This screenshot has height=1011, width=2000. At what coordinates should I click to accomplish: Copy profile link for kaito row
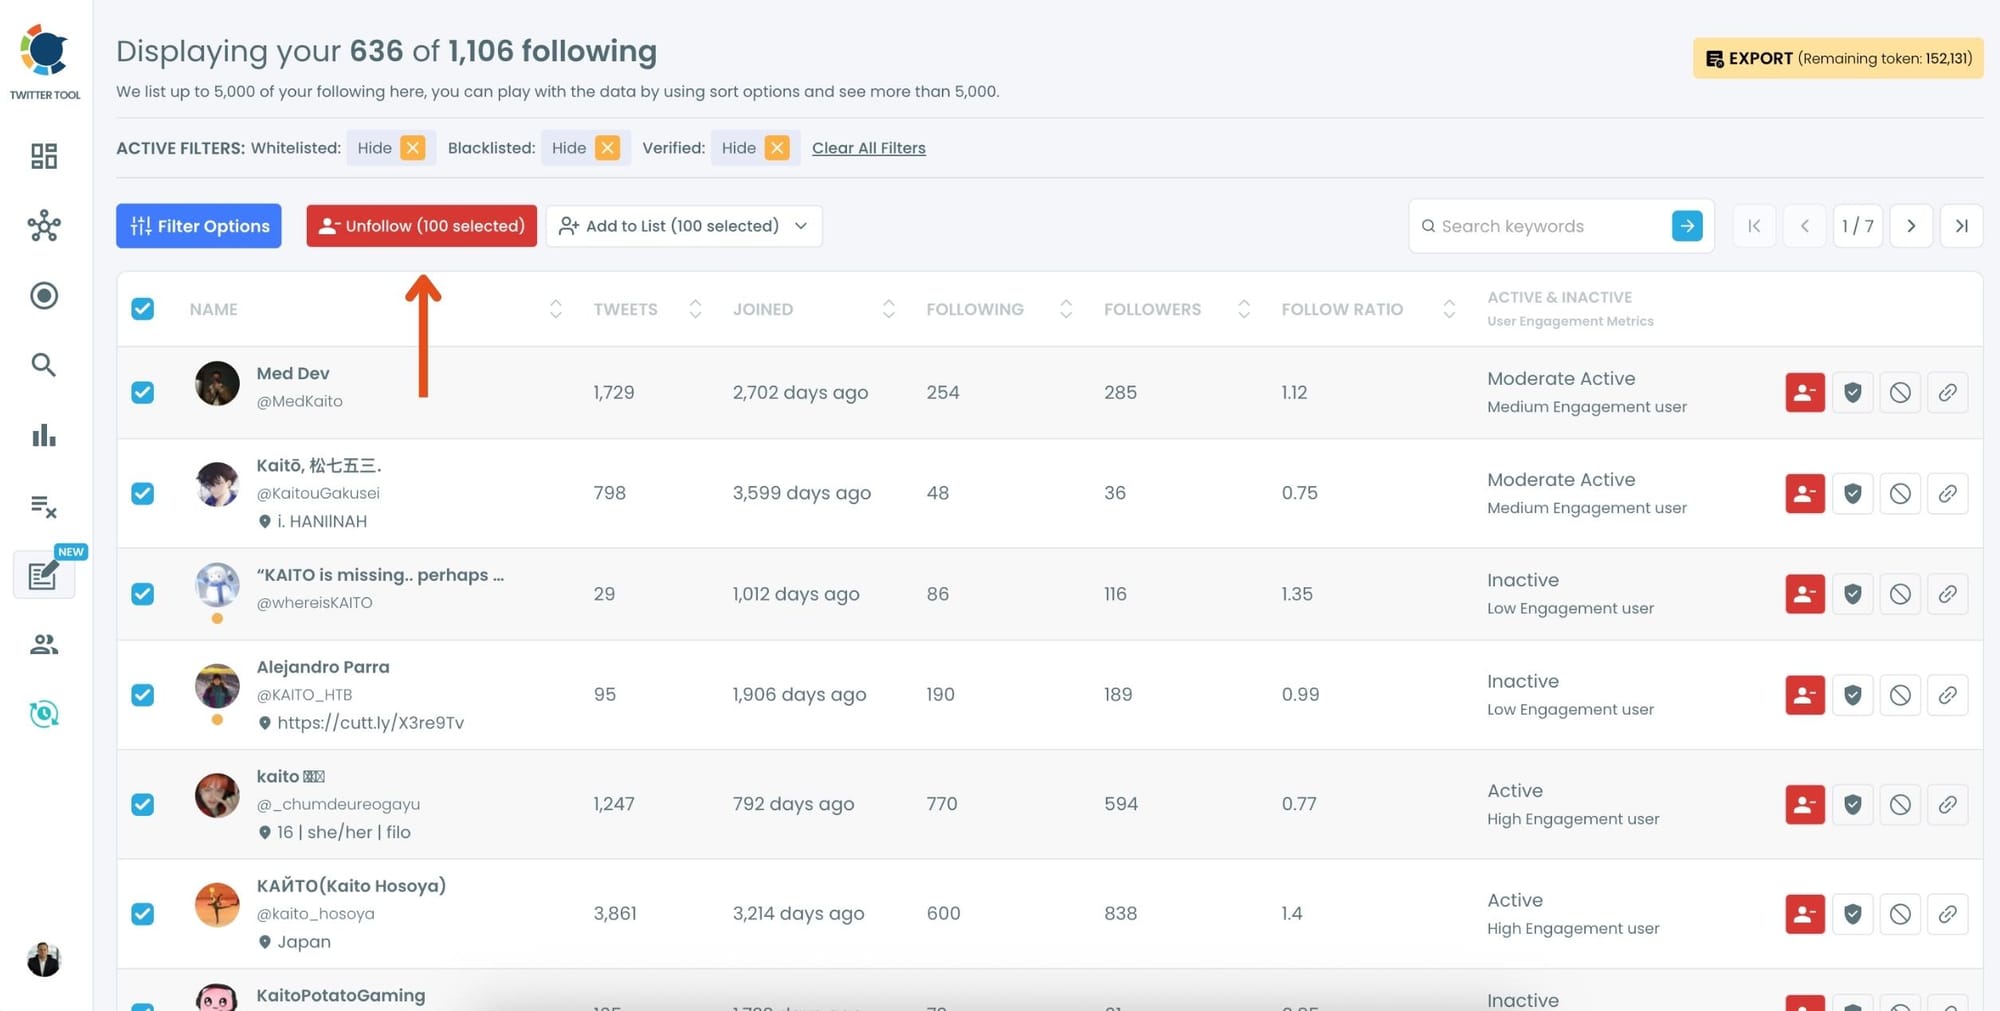(1947, 804)
